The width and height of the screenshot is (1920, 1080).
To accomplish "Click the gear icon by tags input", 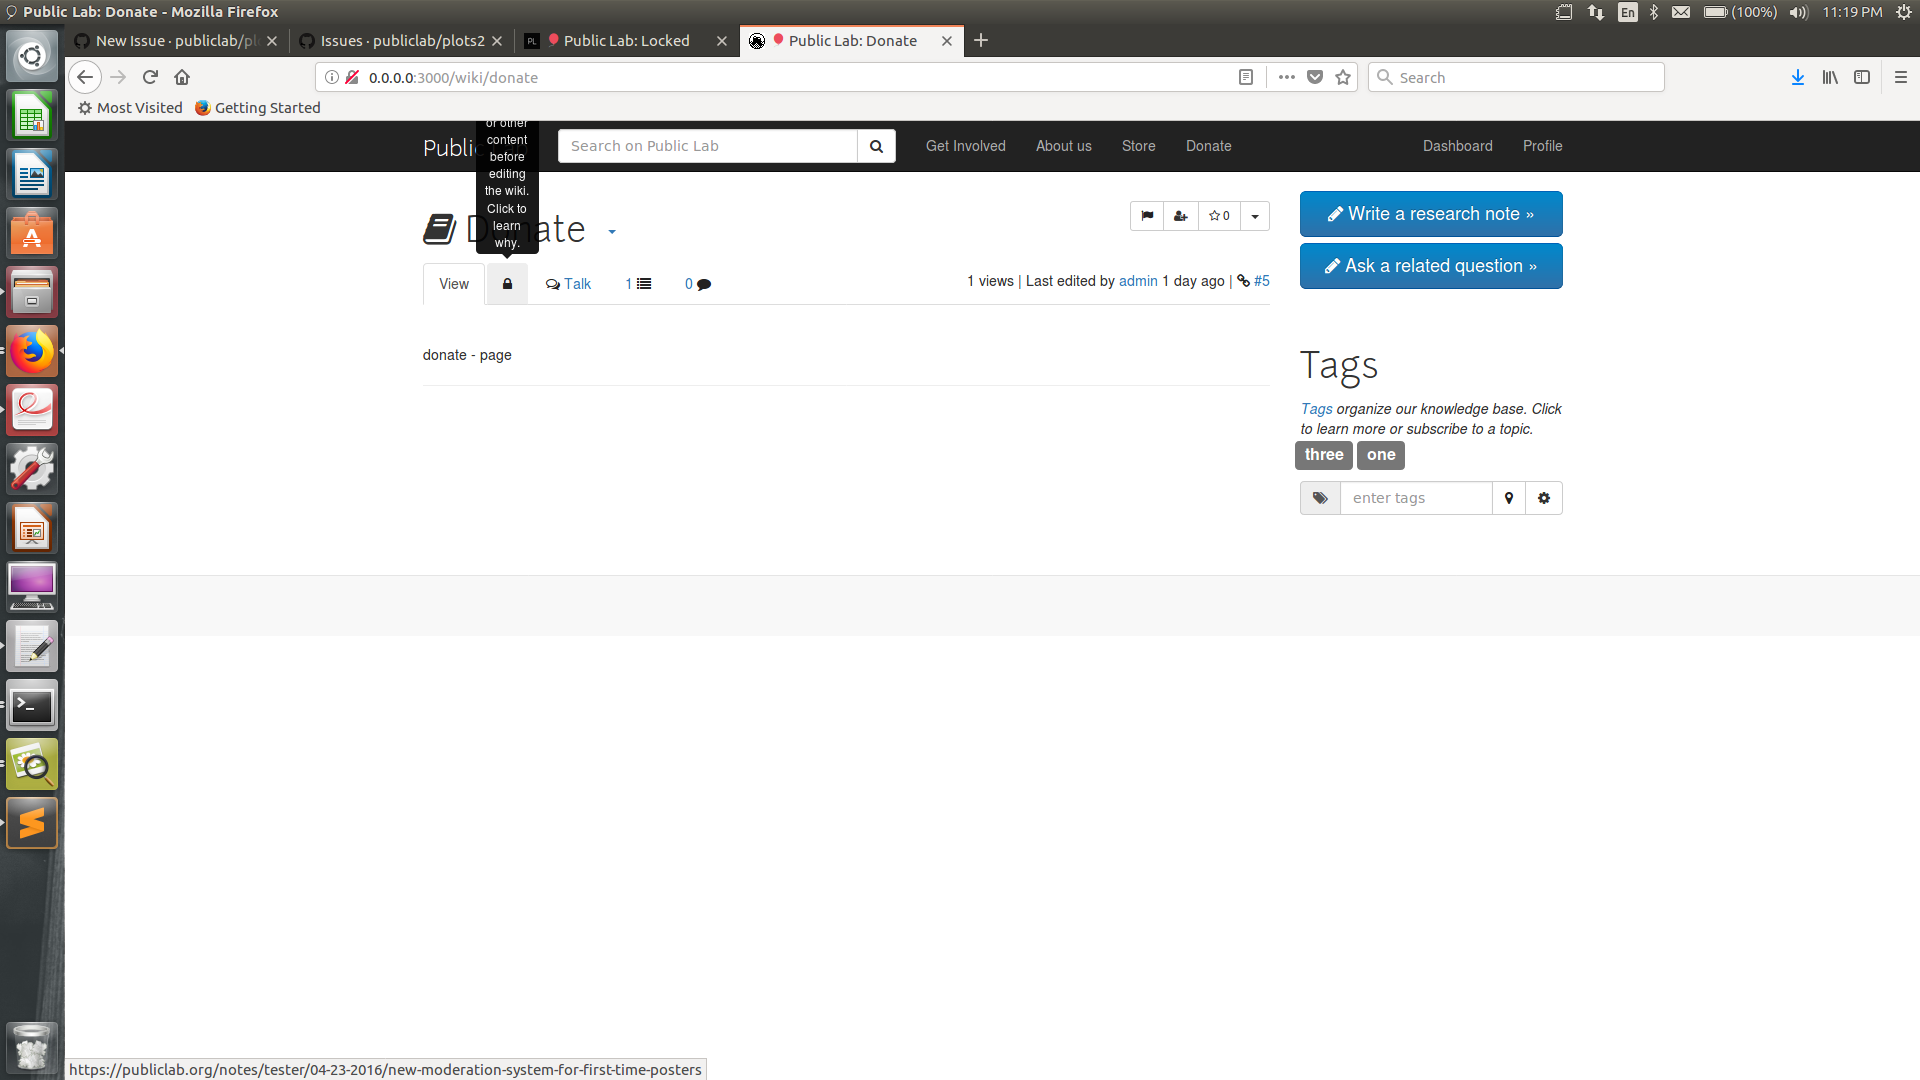I will [1544, 498].
